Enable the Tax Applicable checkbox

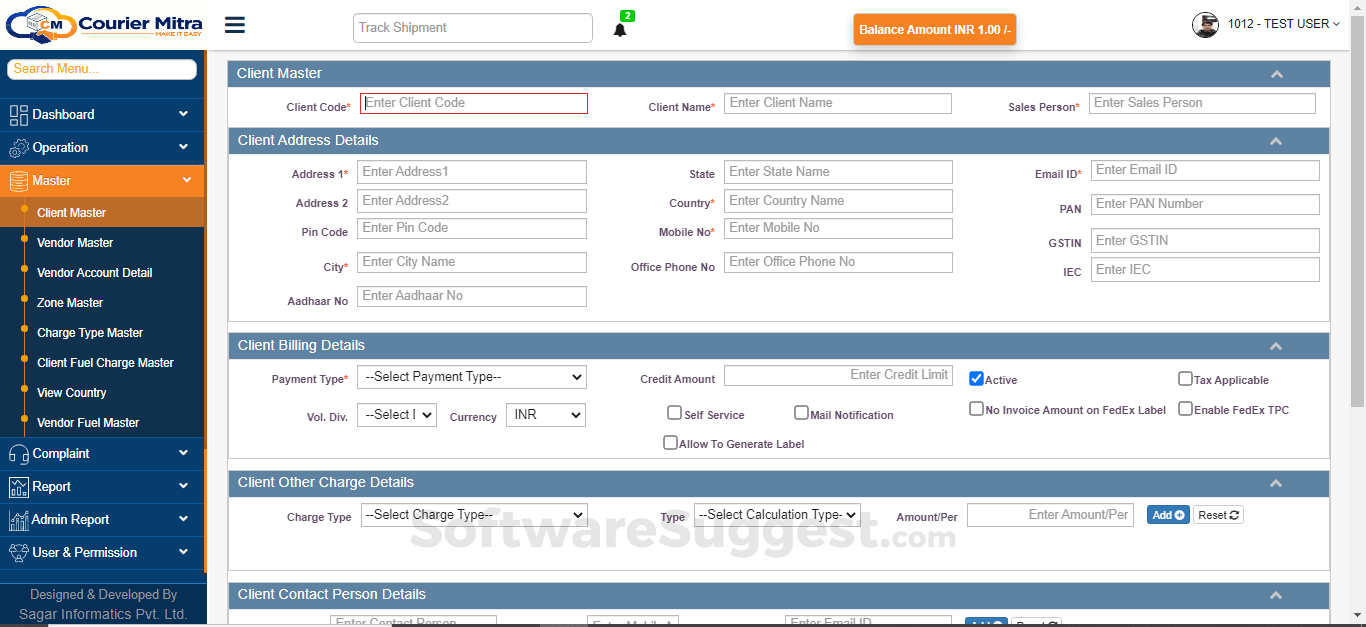click(x=1185, y=379)
